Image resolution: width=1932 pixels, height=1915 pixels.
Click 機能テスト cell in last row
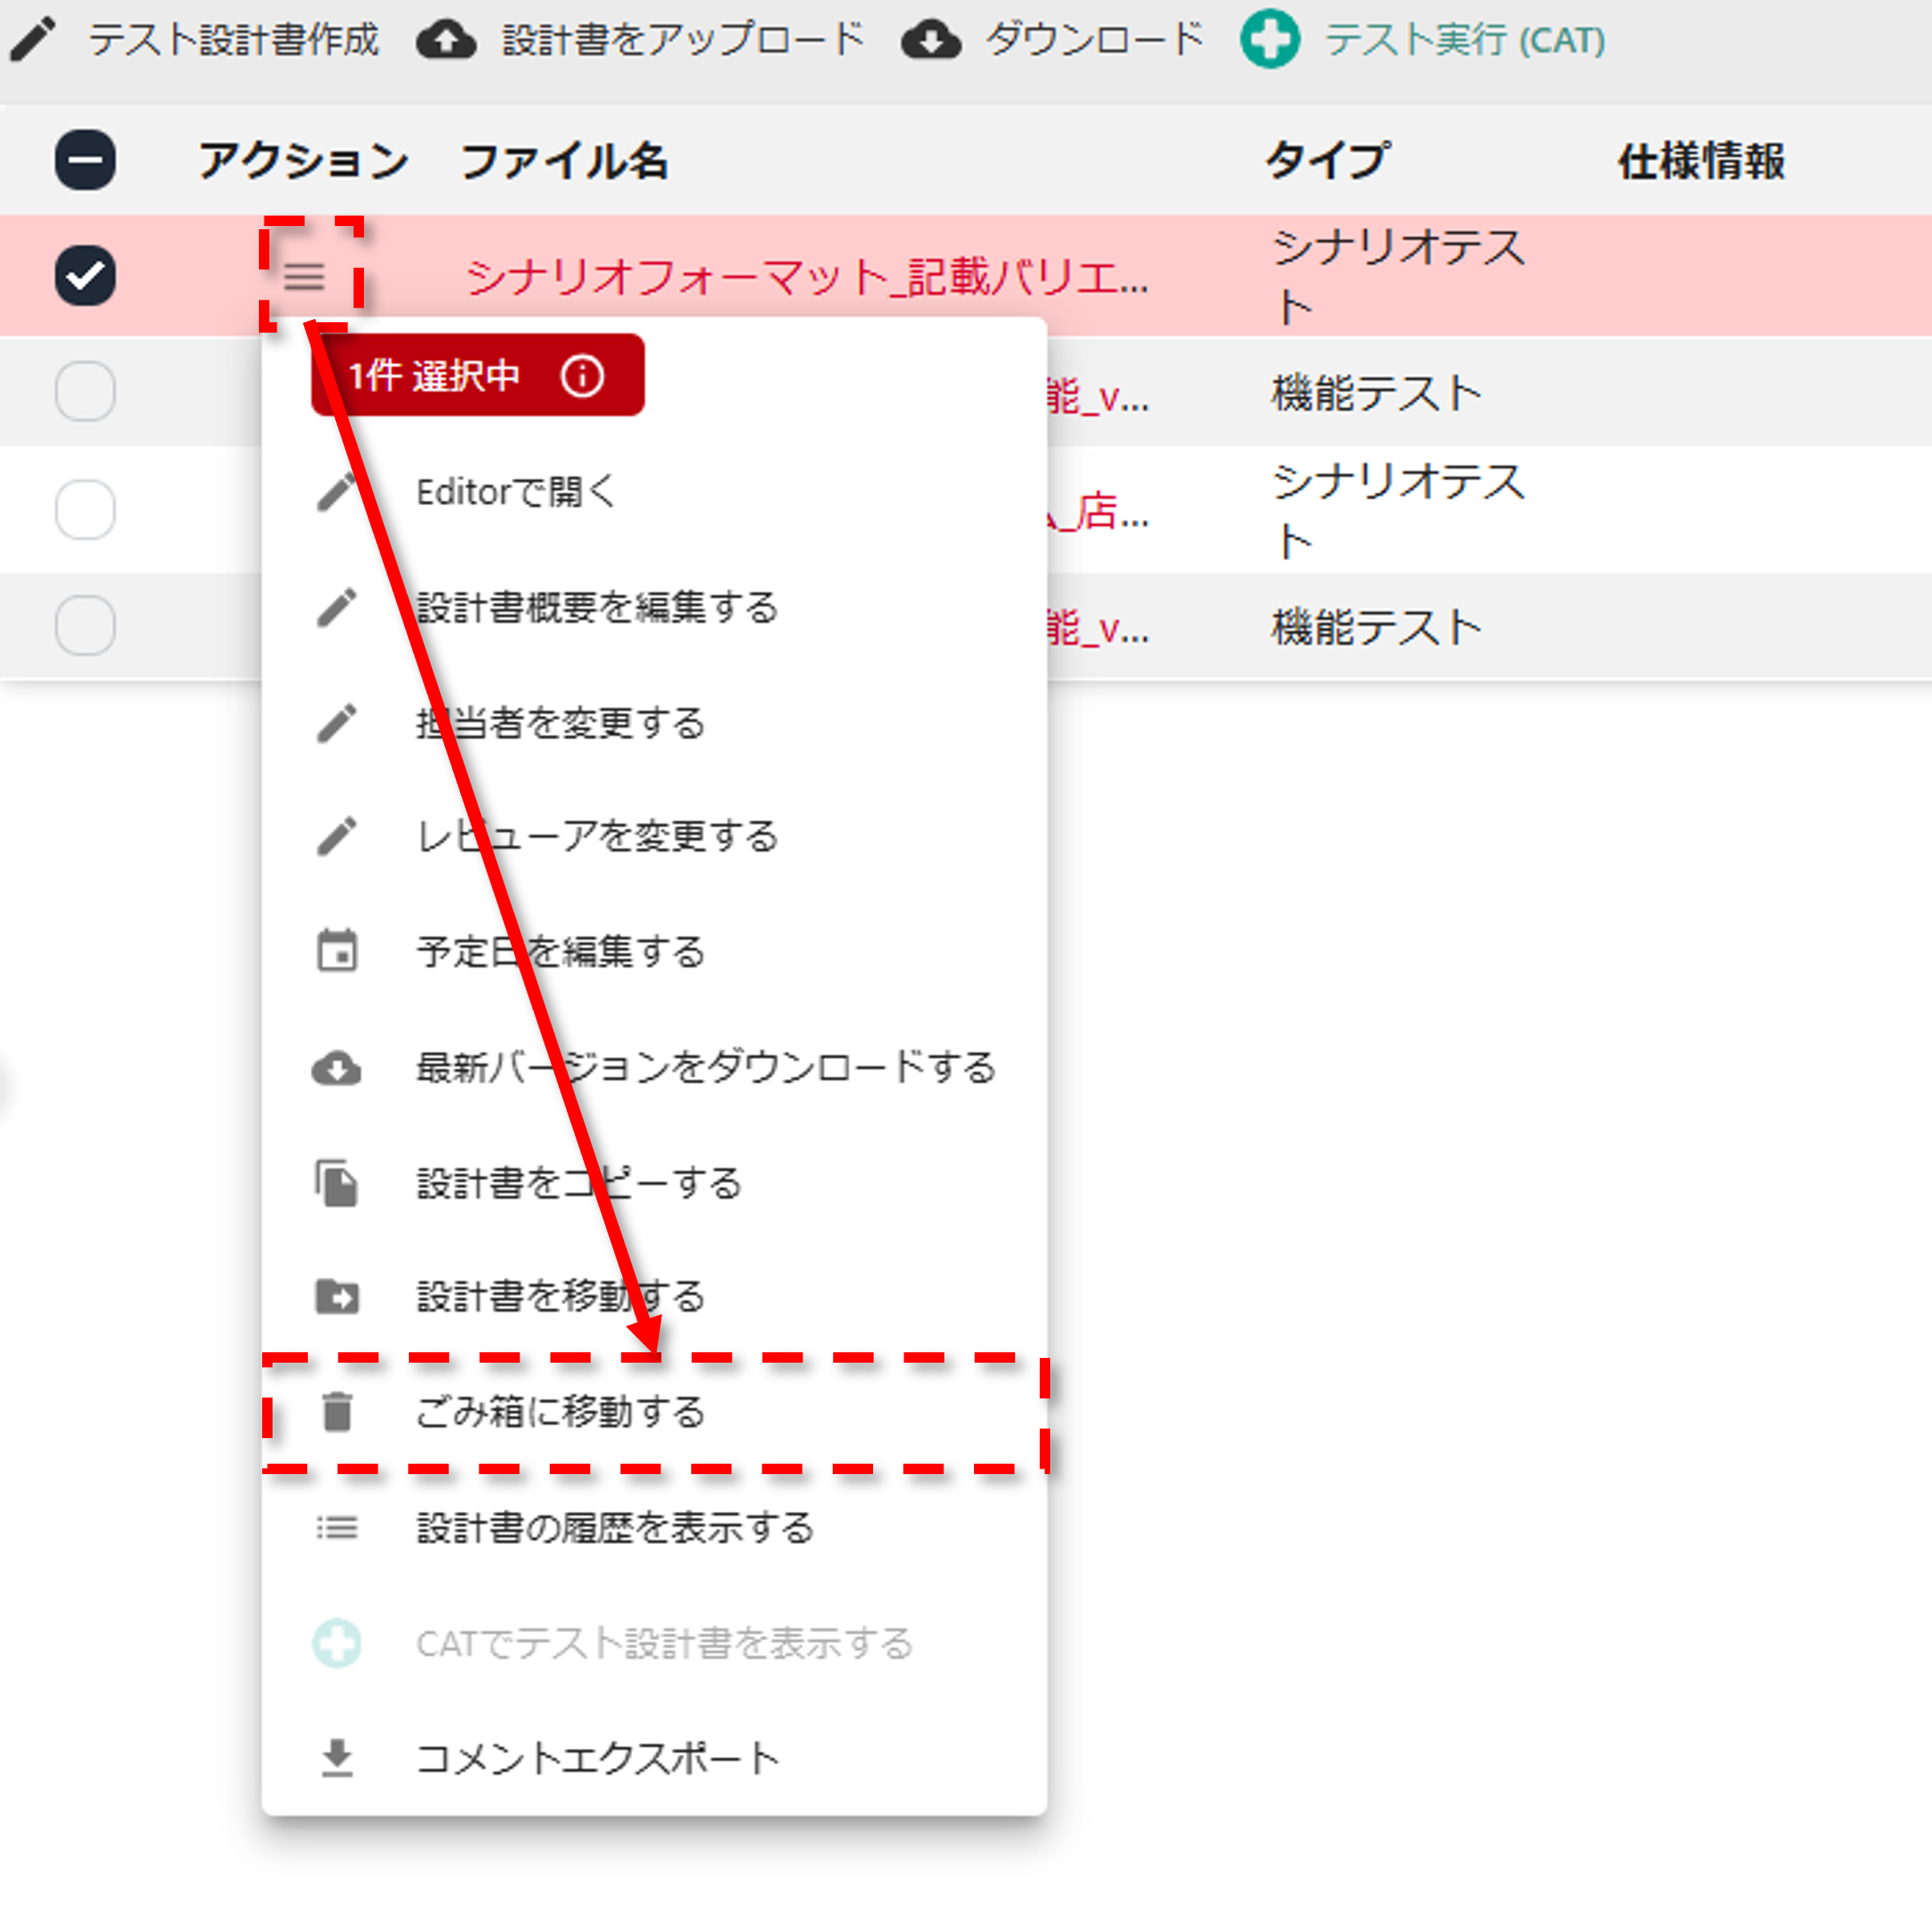(1376, 627)
